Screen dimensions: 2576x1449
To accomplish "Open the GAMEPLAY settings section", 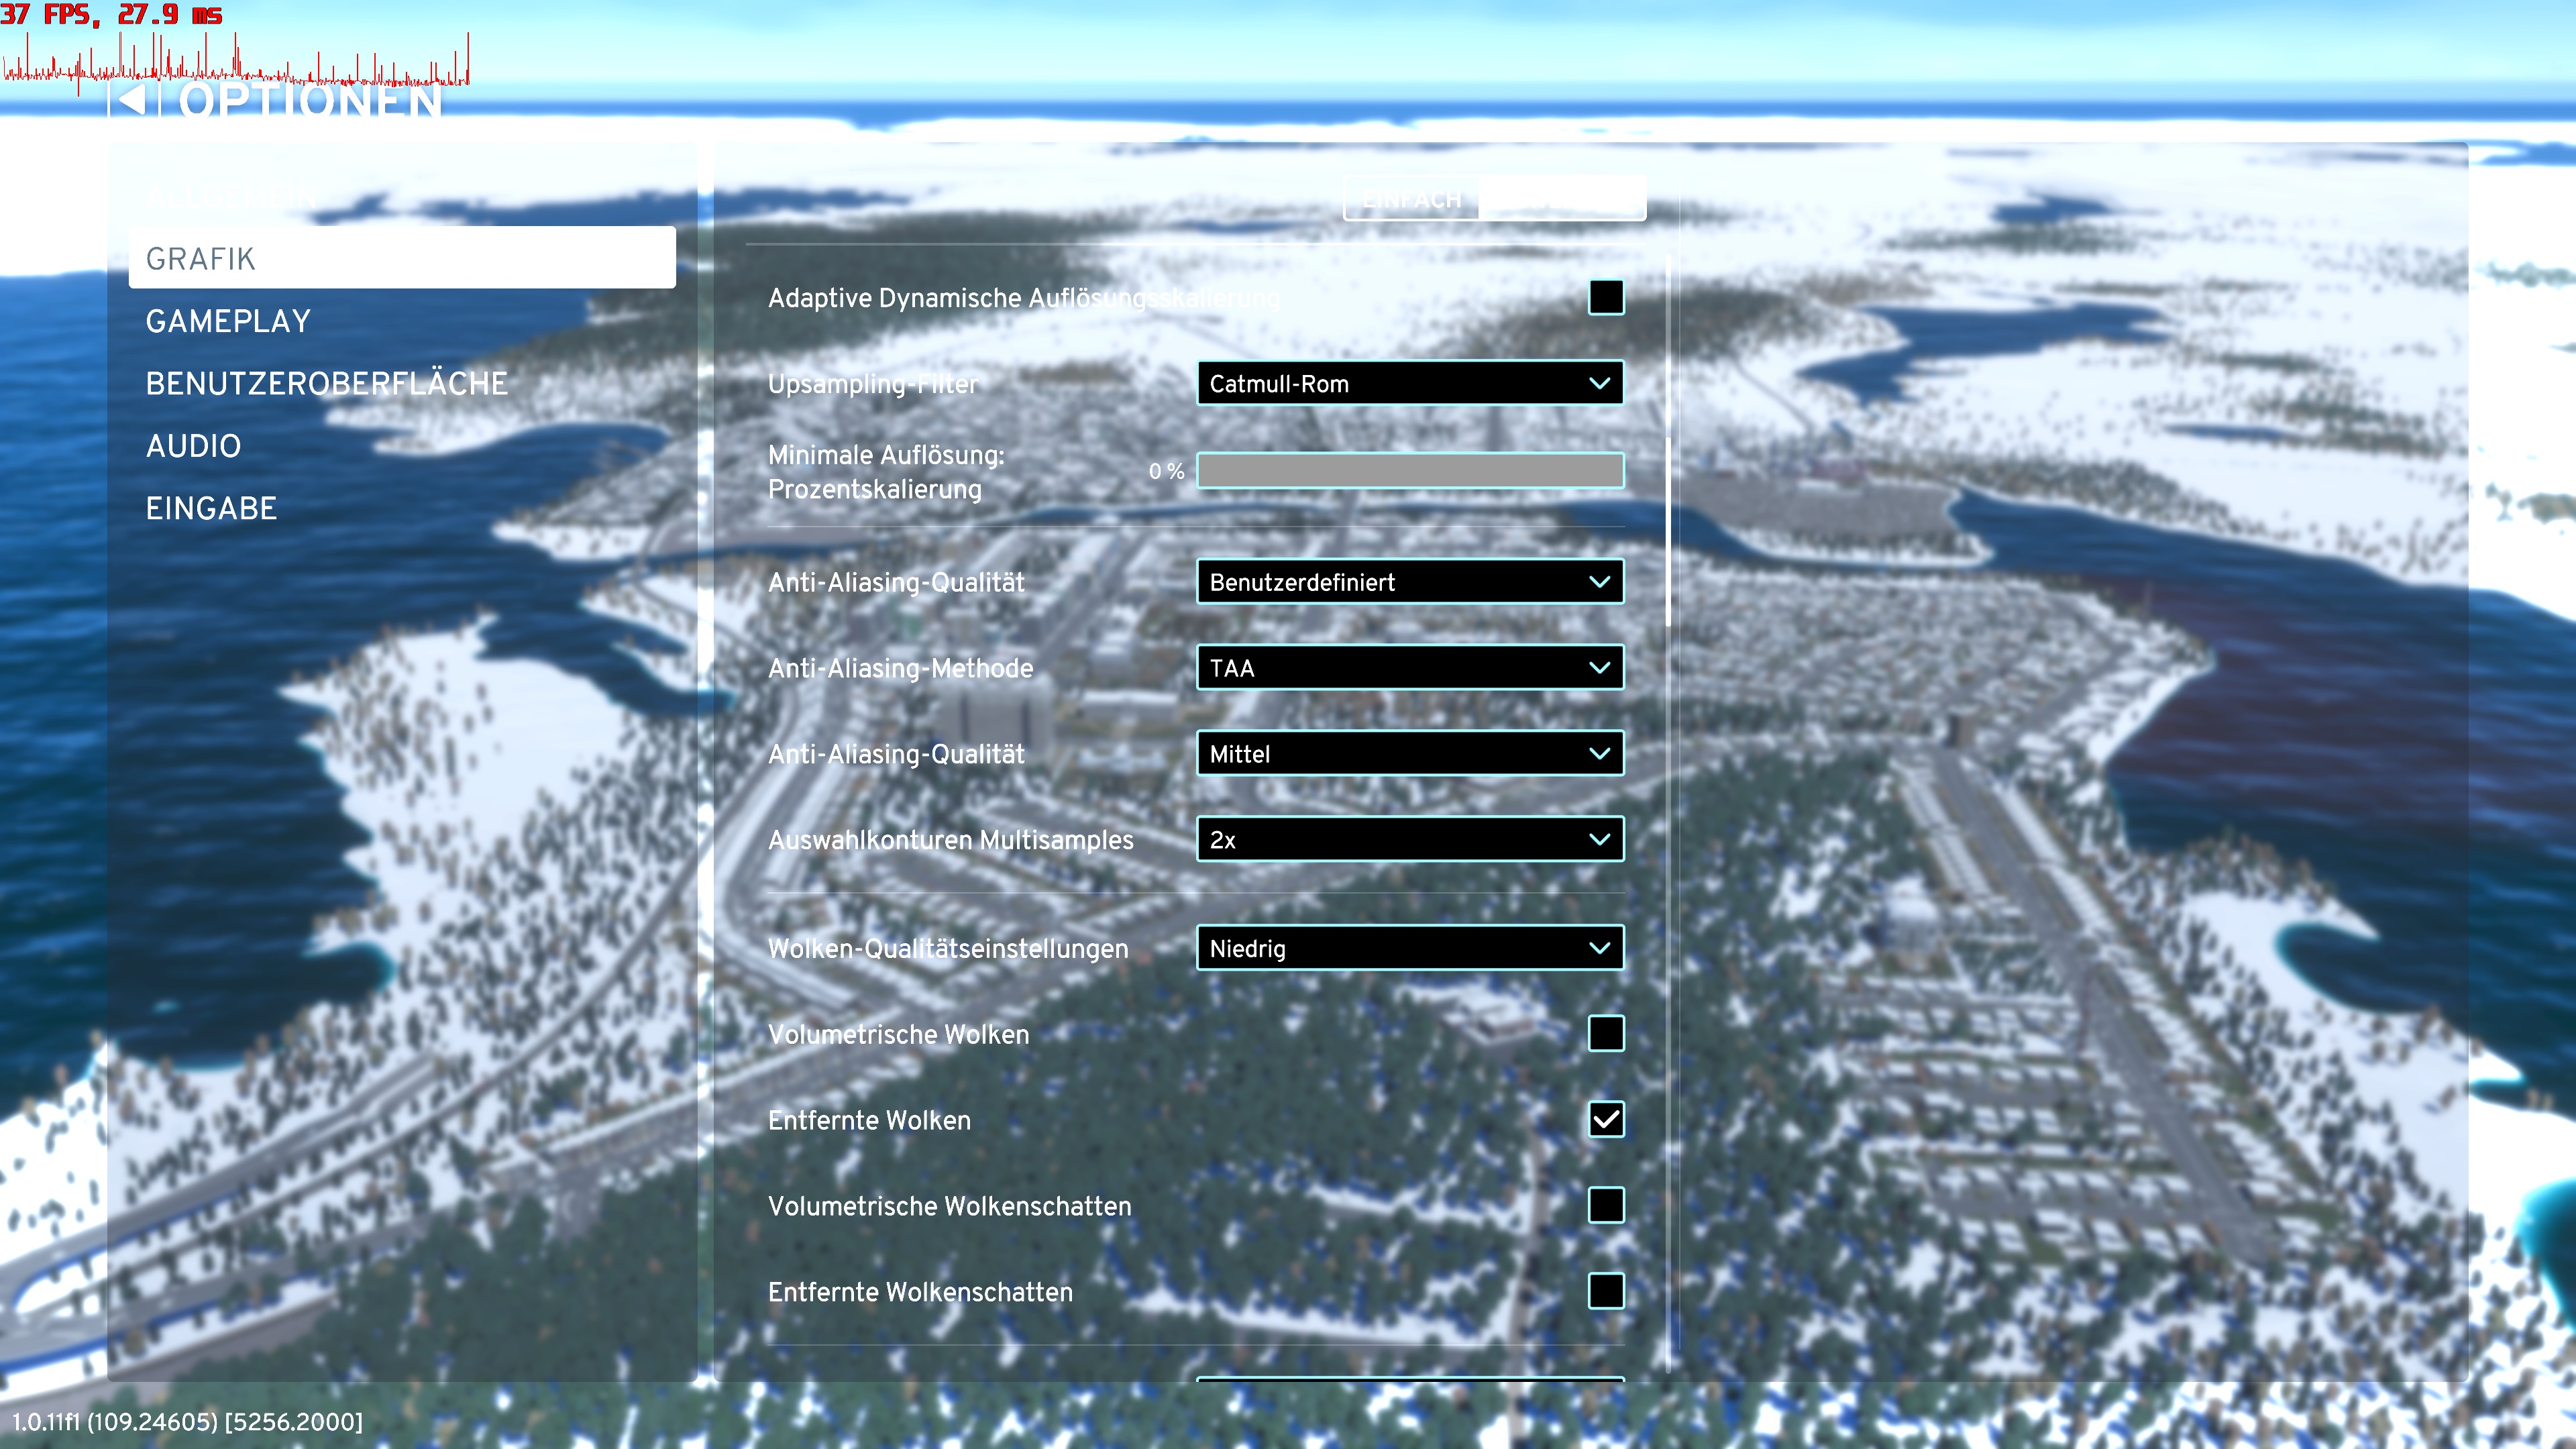I will (x=228, y=321).
